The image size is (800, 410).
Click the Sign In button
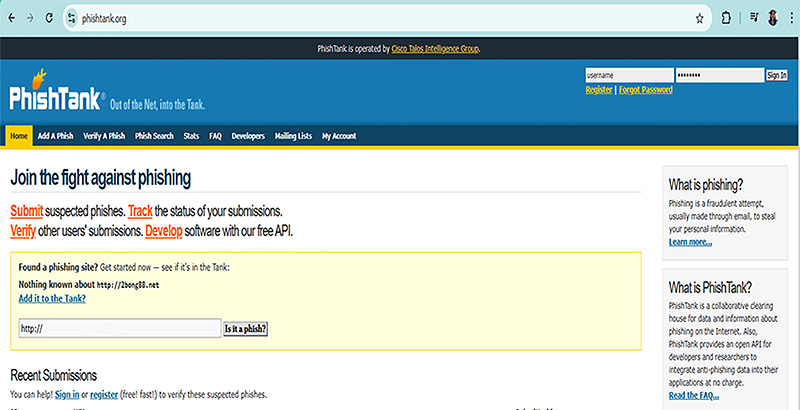click(x=777, y=75)
